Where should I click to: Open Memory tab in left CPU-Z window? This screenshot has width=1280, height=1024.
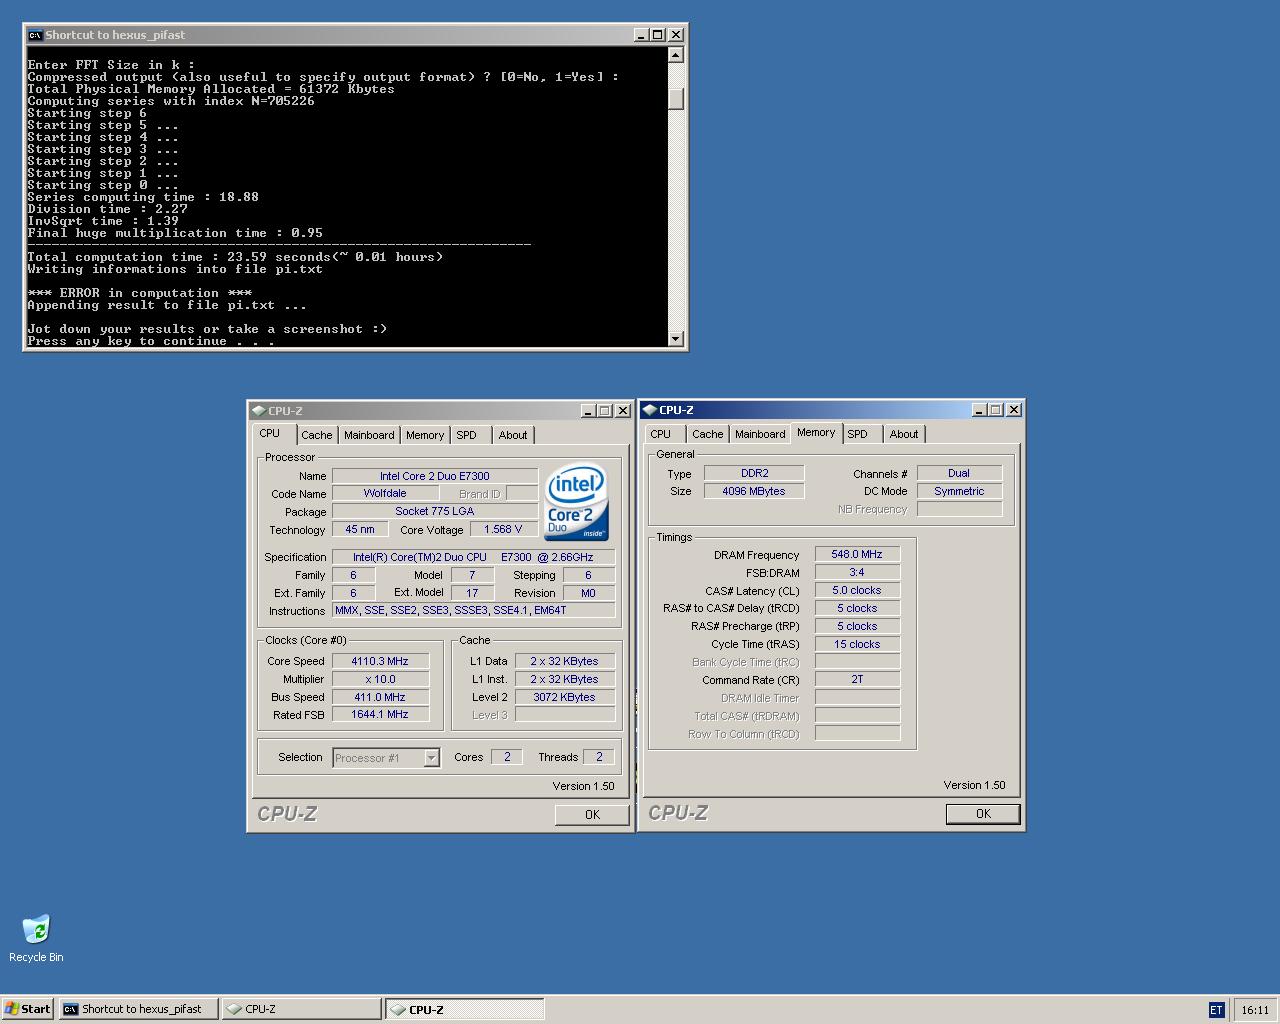[425, 435]
